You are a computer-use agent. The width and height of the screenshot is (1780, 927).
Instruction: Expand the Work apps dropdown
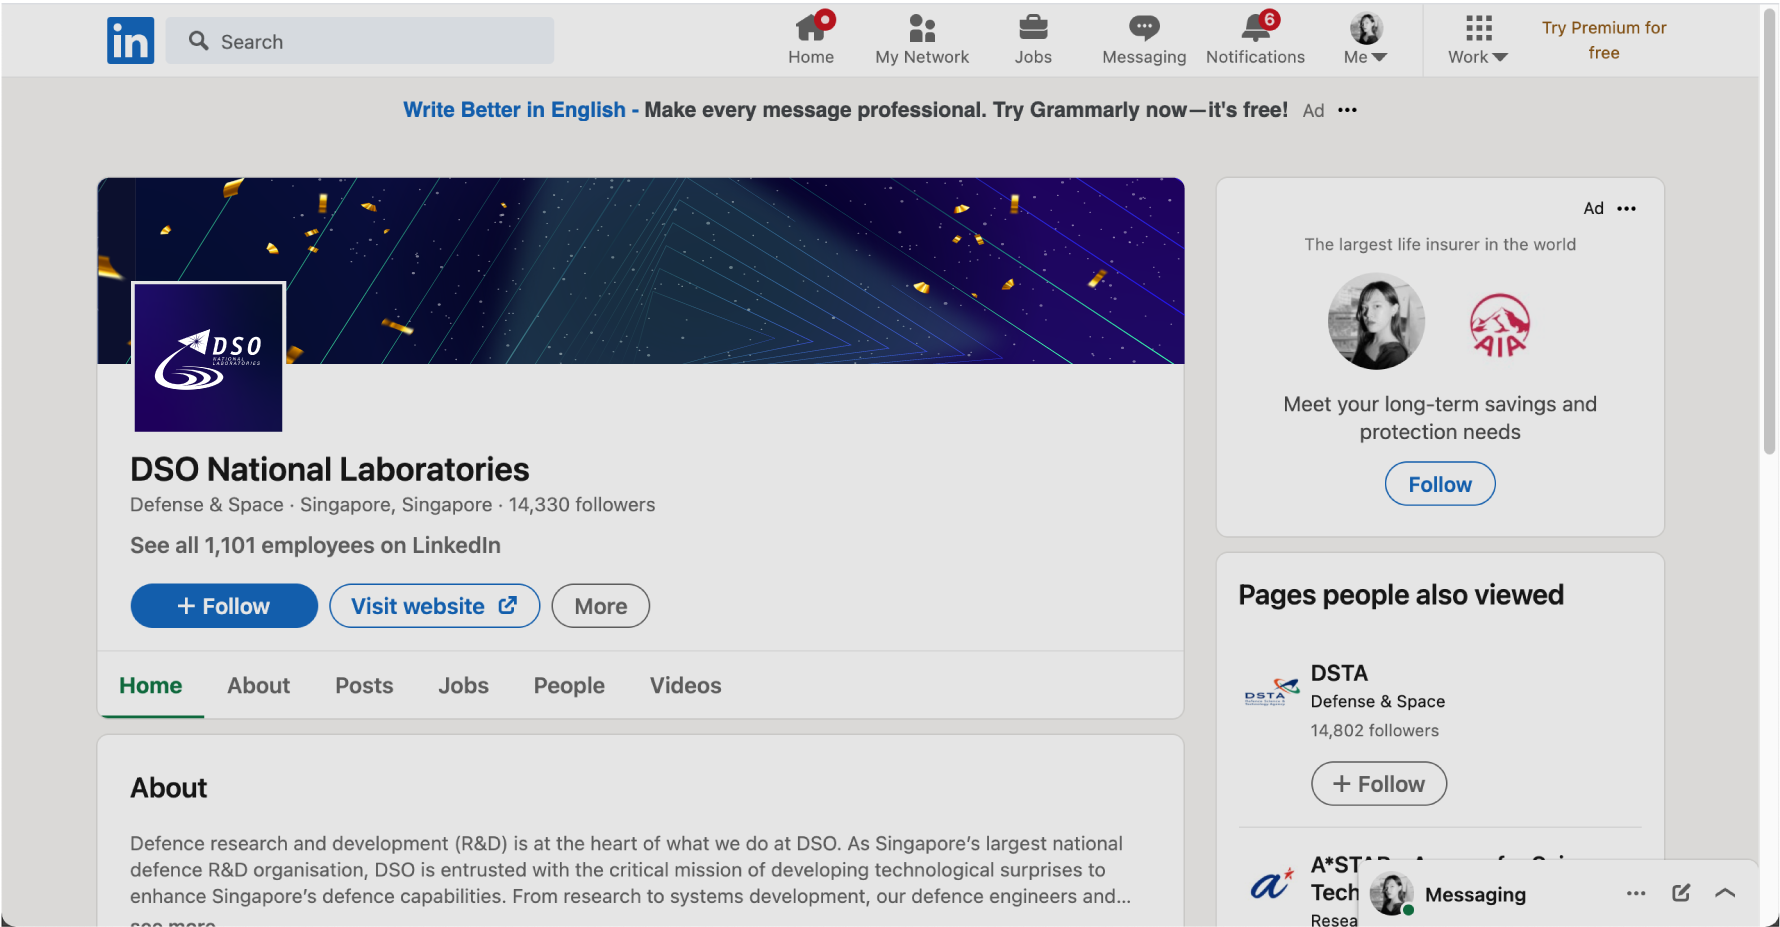coord(1478,40)
